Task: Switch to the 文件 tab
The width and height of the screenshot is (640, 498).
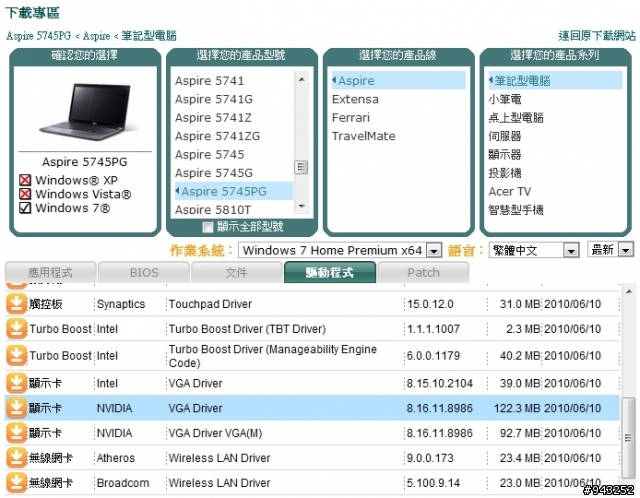Action: [237, 273]
